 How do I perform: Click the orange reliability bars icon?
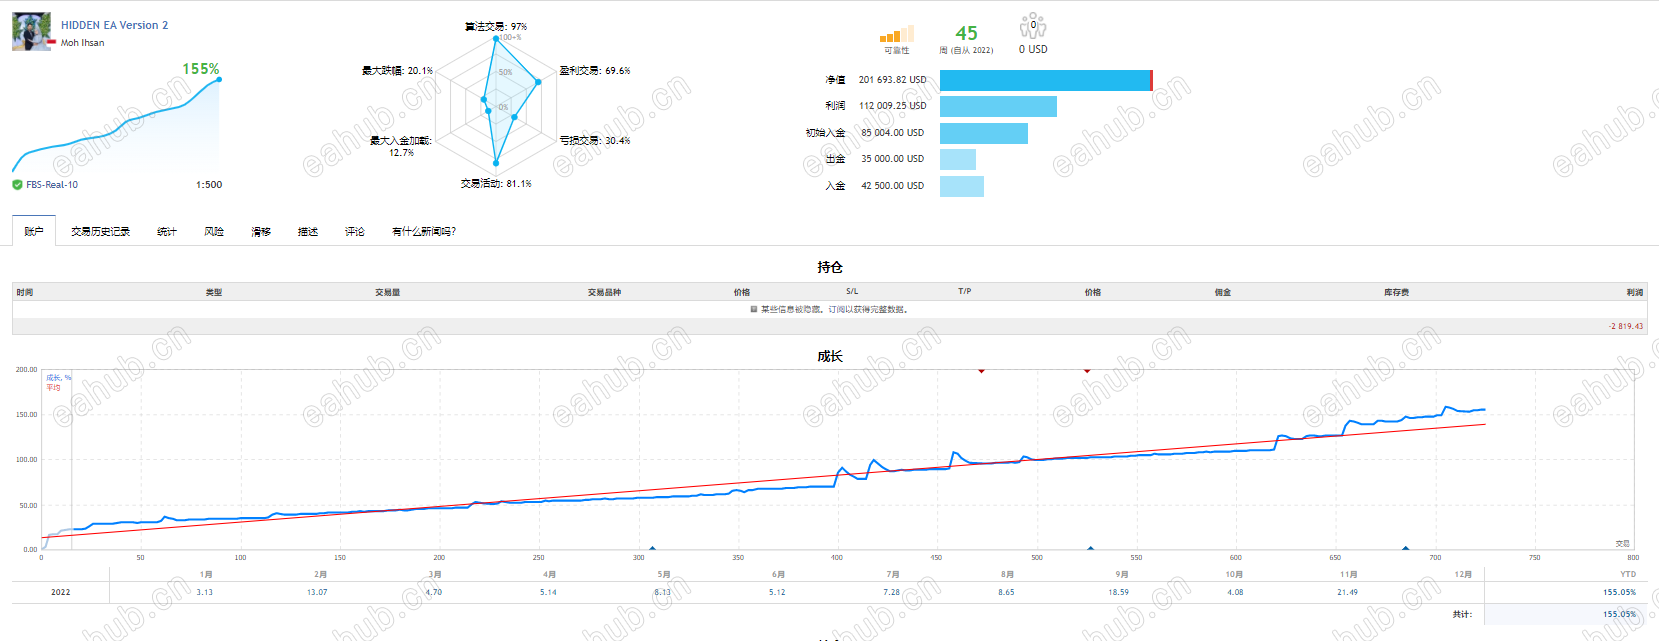897,34
